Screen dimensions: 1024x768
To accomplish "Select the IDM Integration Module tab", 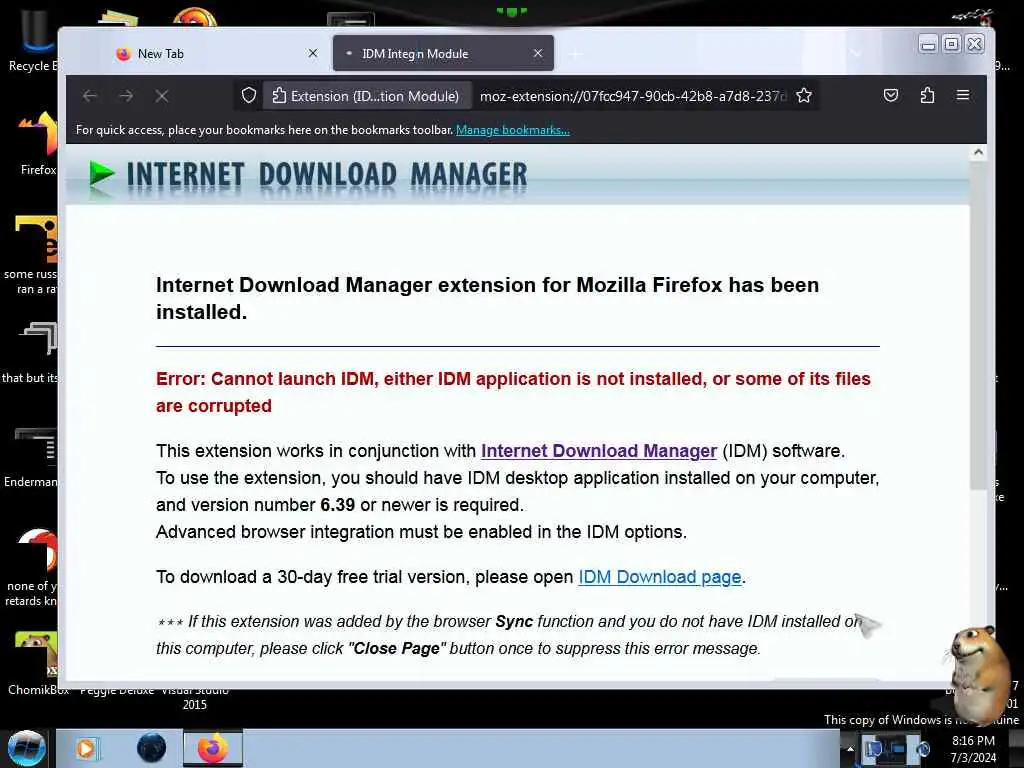I will (443, 54).
